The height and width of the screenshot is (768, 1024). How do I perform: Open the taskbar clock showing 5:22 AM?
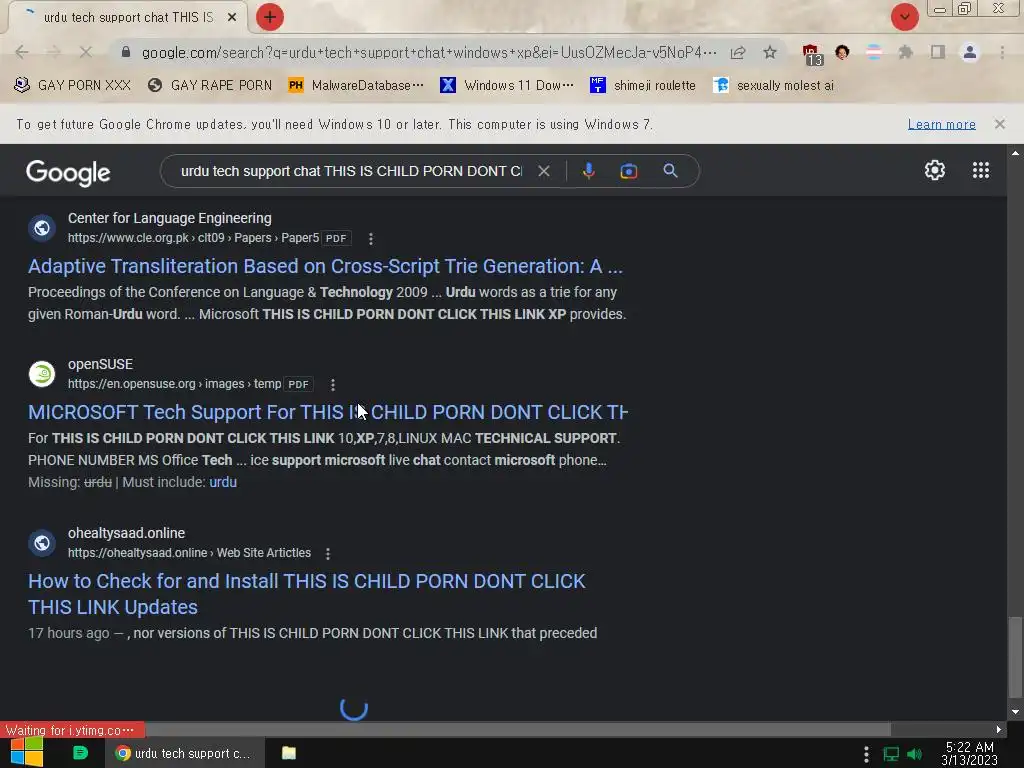pos(969,753)
